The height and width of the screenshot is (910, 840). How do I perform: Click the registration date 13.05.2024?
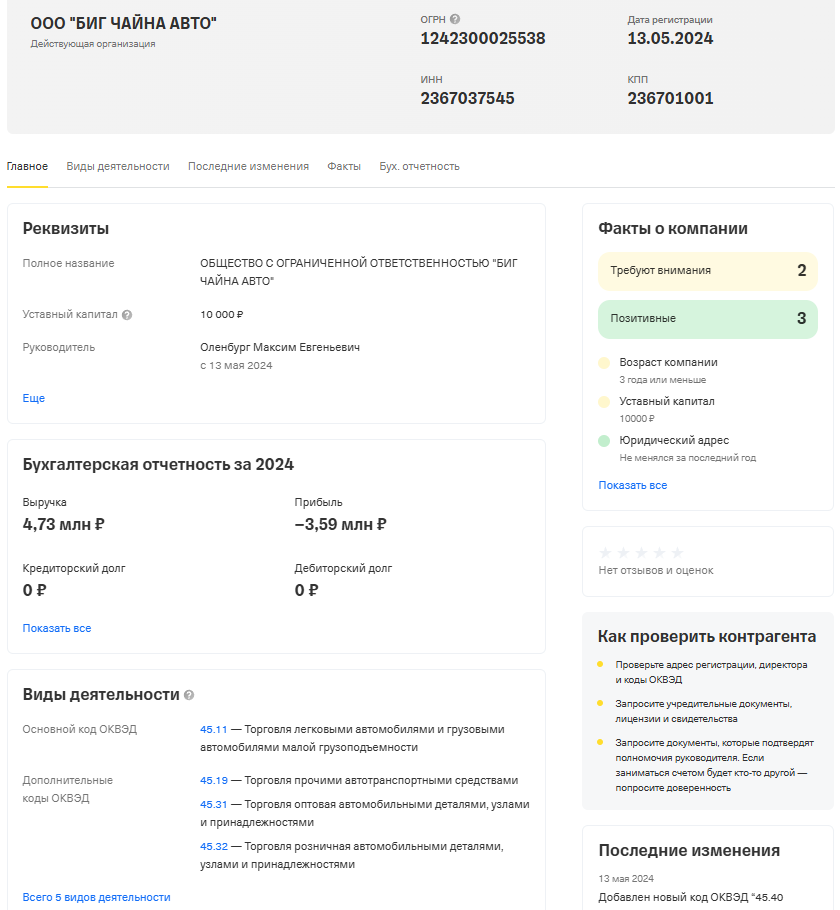(x=670, y=39)
